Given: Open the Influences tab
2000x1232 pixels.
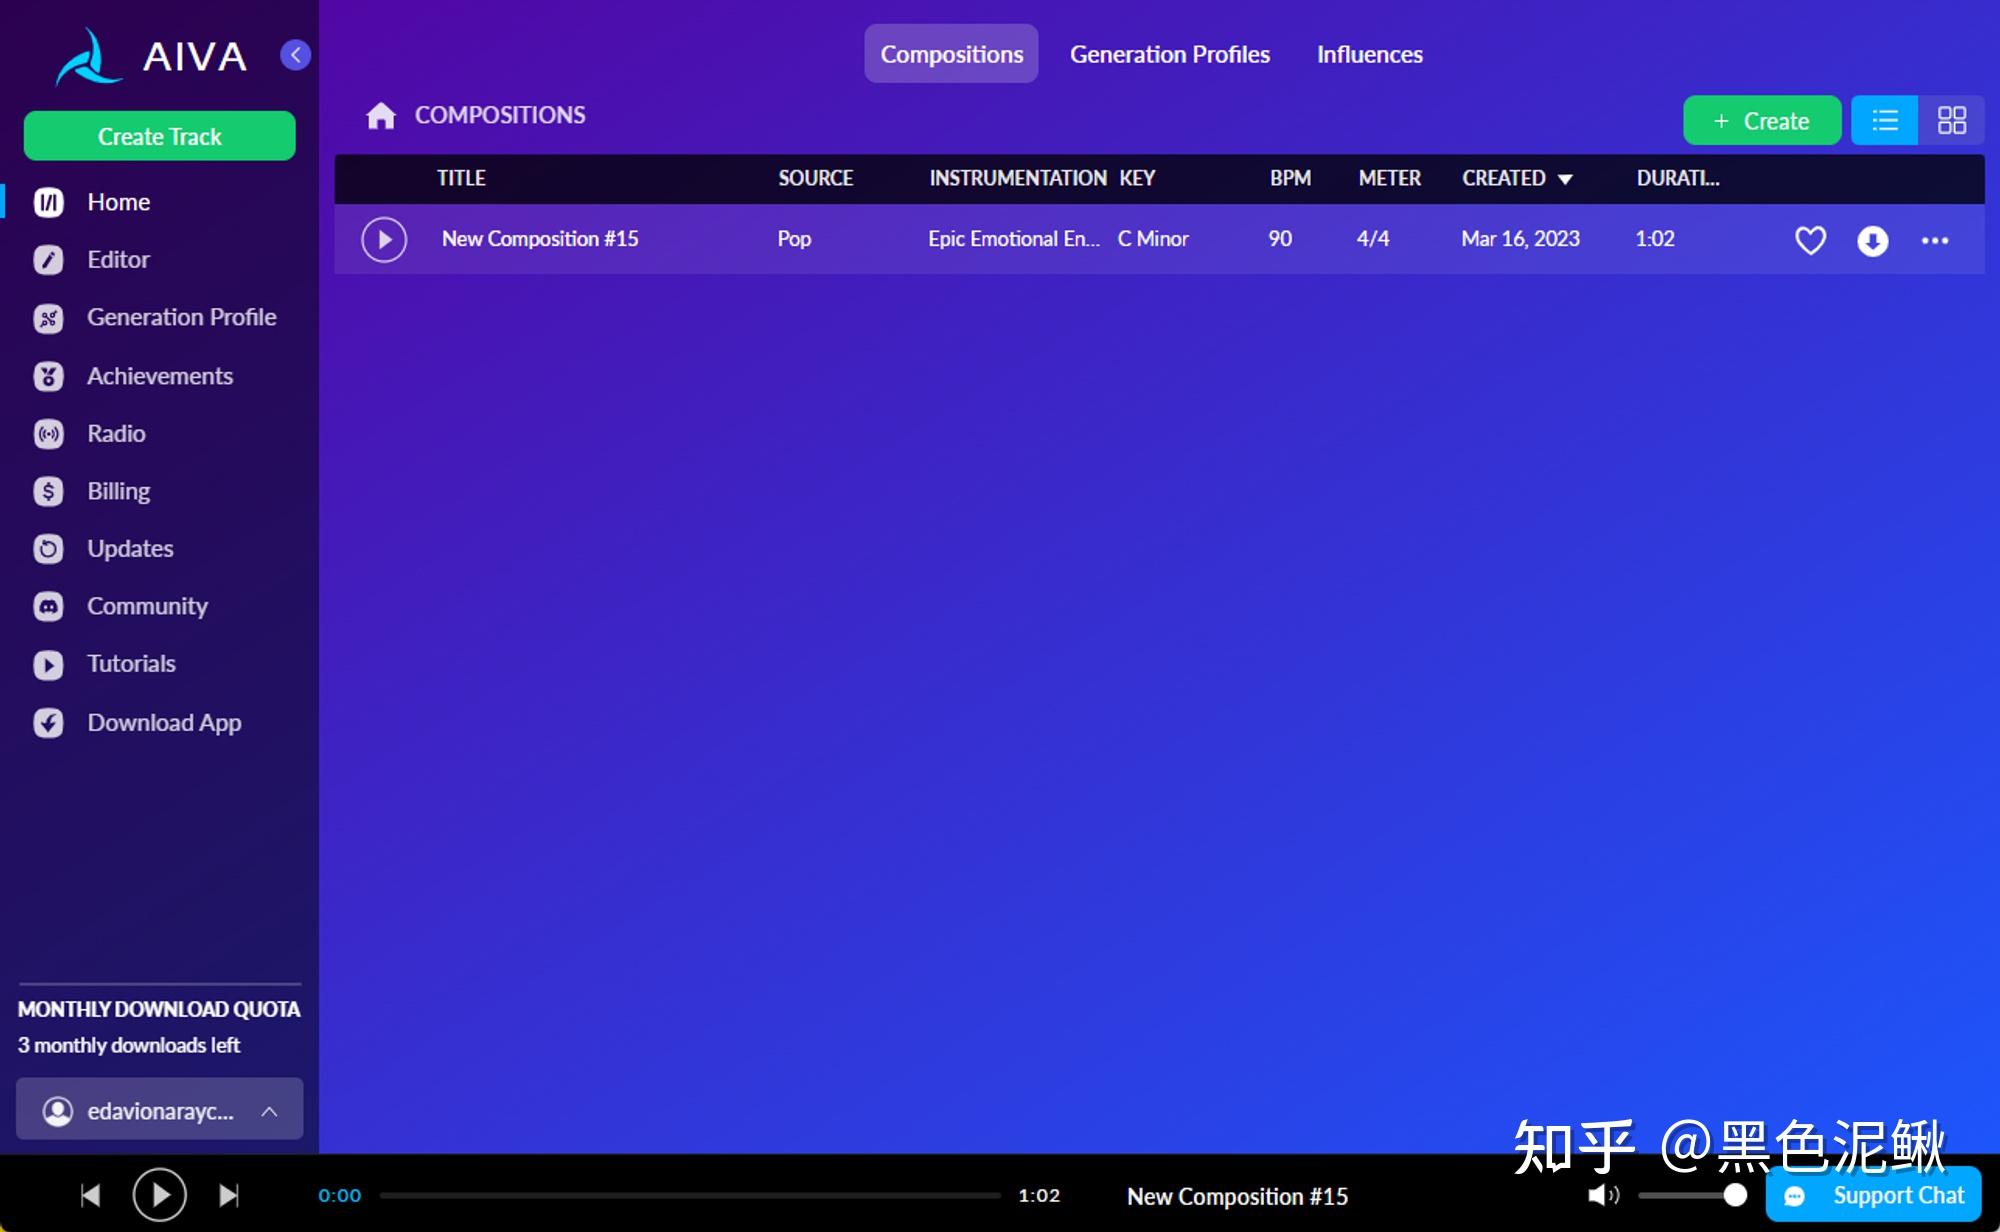Looking at the screenshot, I should [1369, 54].
